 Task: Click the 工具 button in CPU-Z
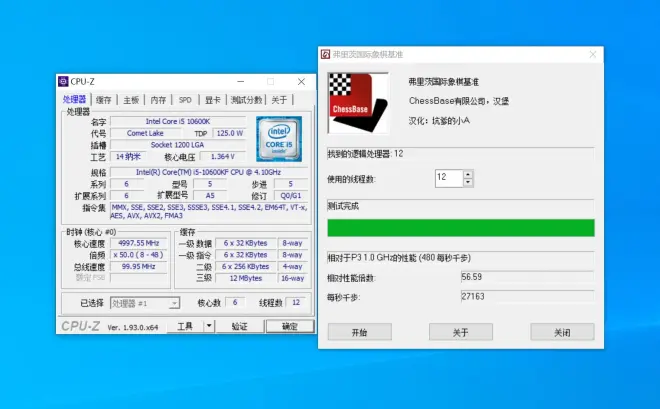pos(185,326)
